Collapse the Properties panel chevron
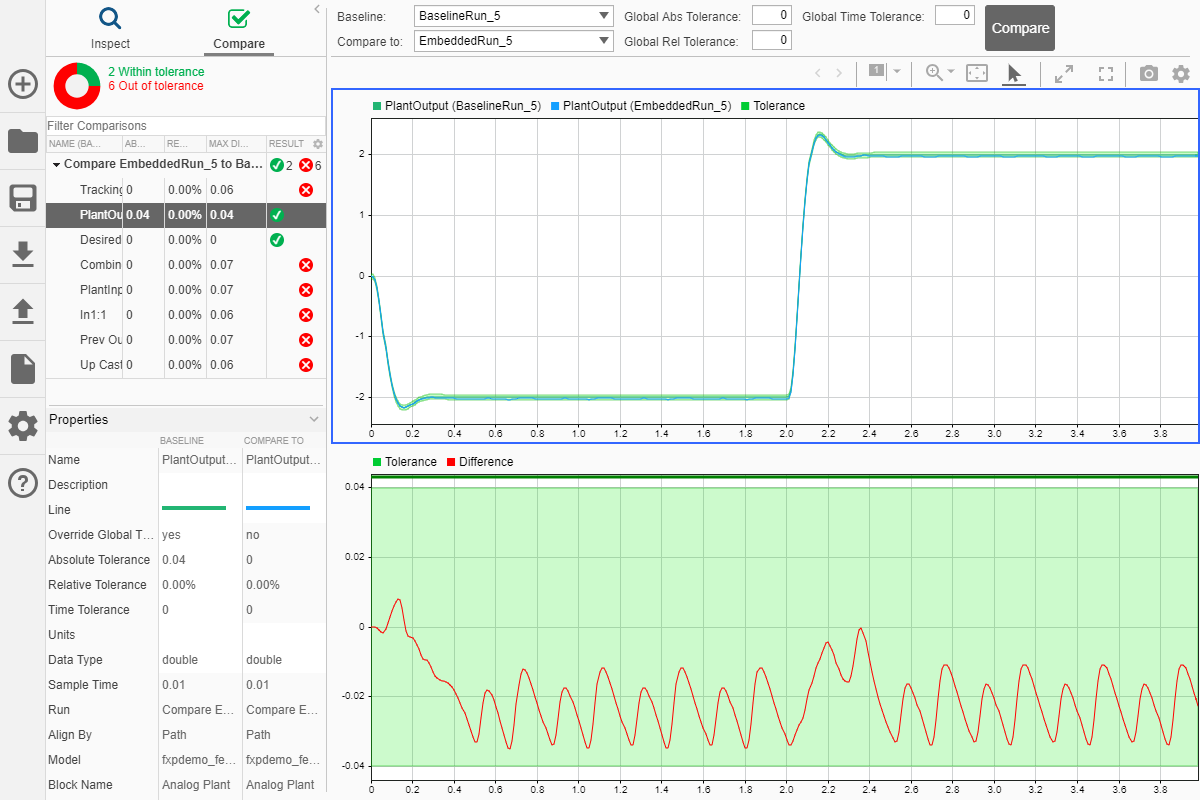Image resolution: width=1200 pixels, height=800 pixels. (314, 419)
